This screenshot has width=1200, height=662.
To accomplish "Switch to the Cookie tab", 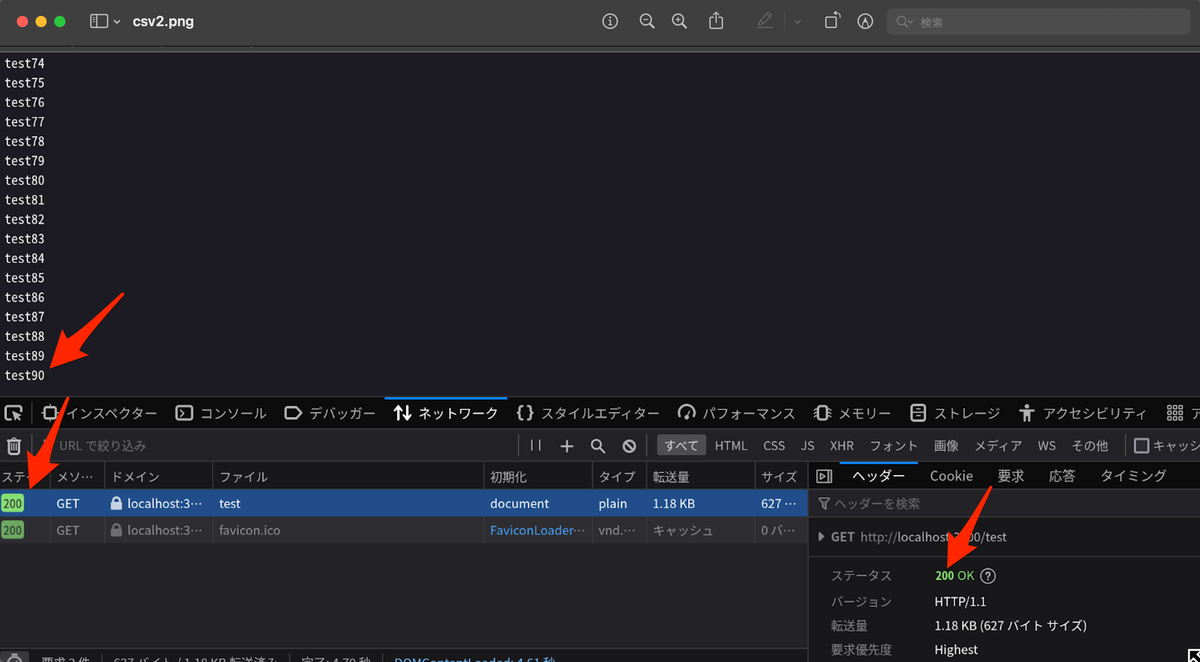I will [951, 475].
